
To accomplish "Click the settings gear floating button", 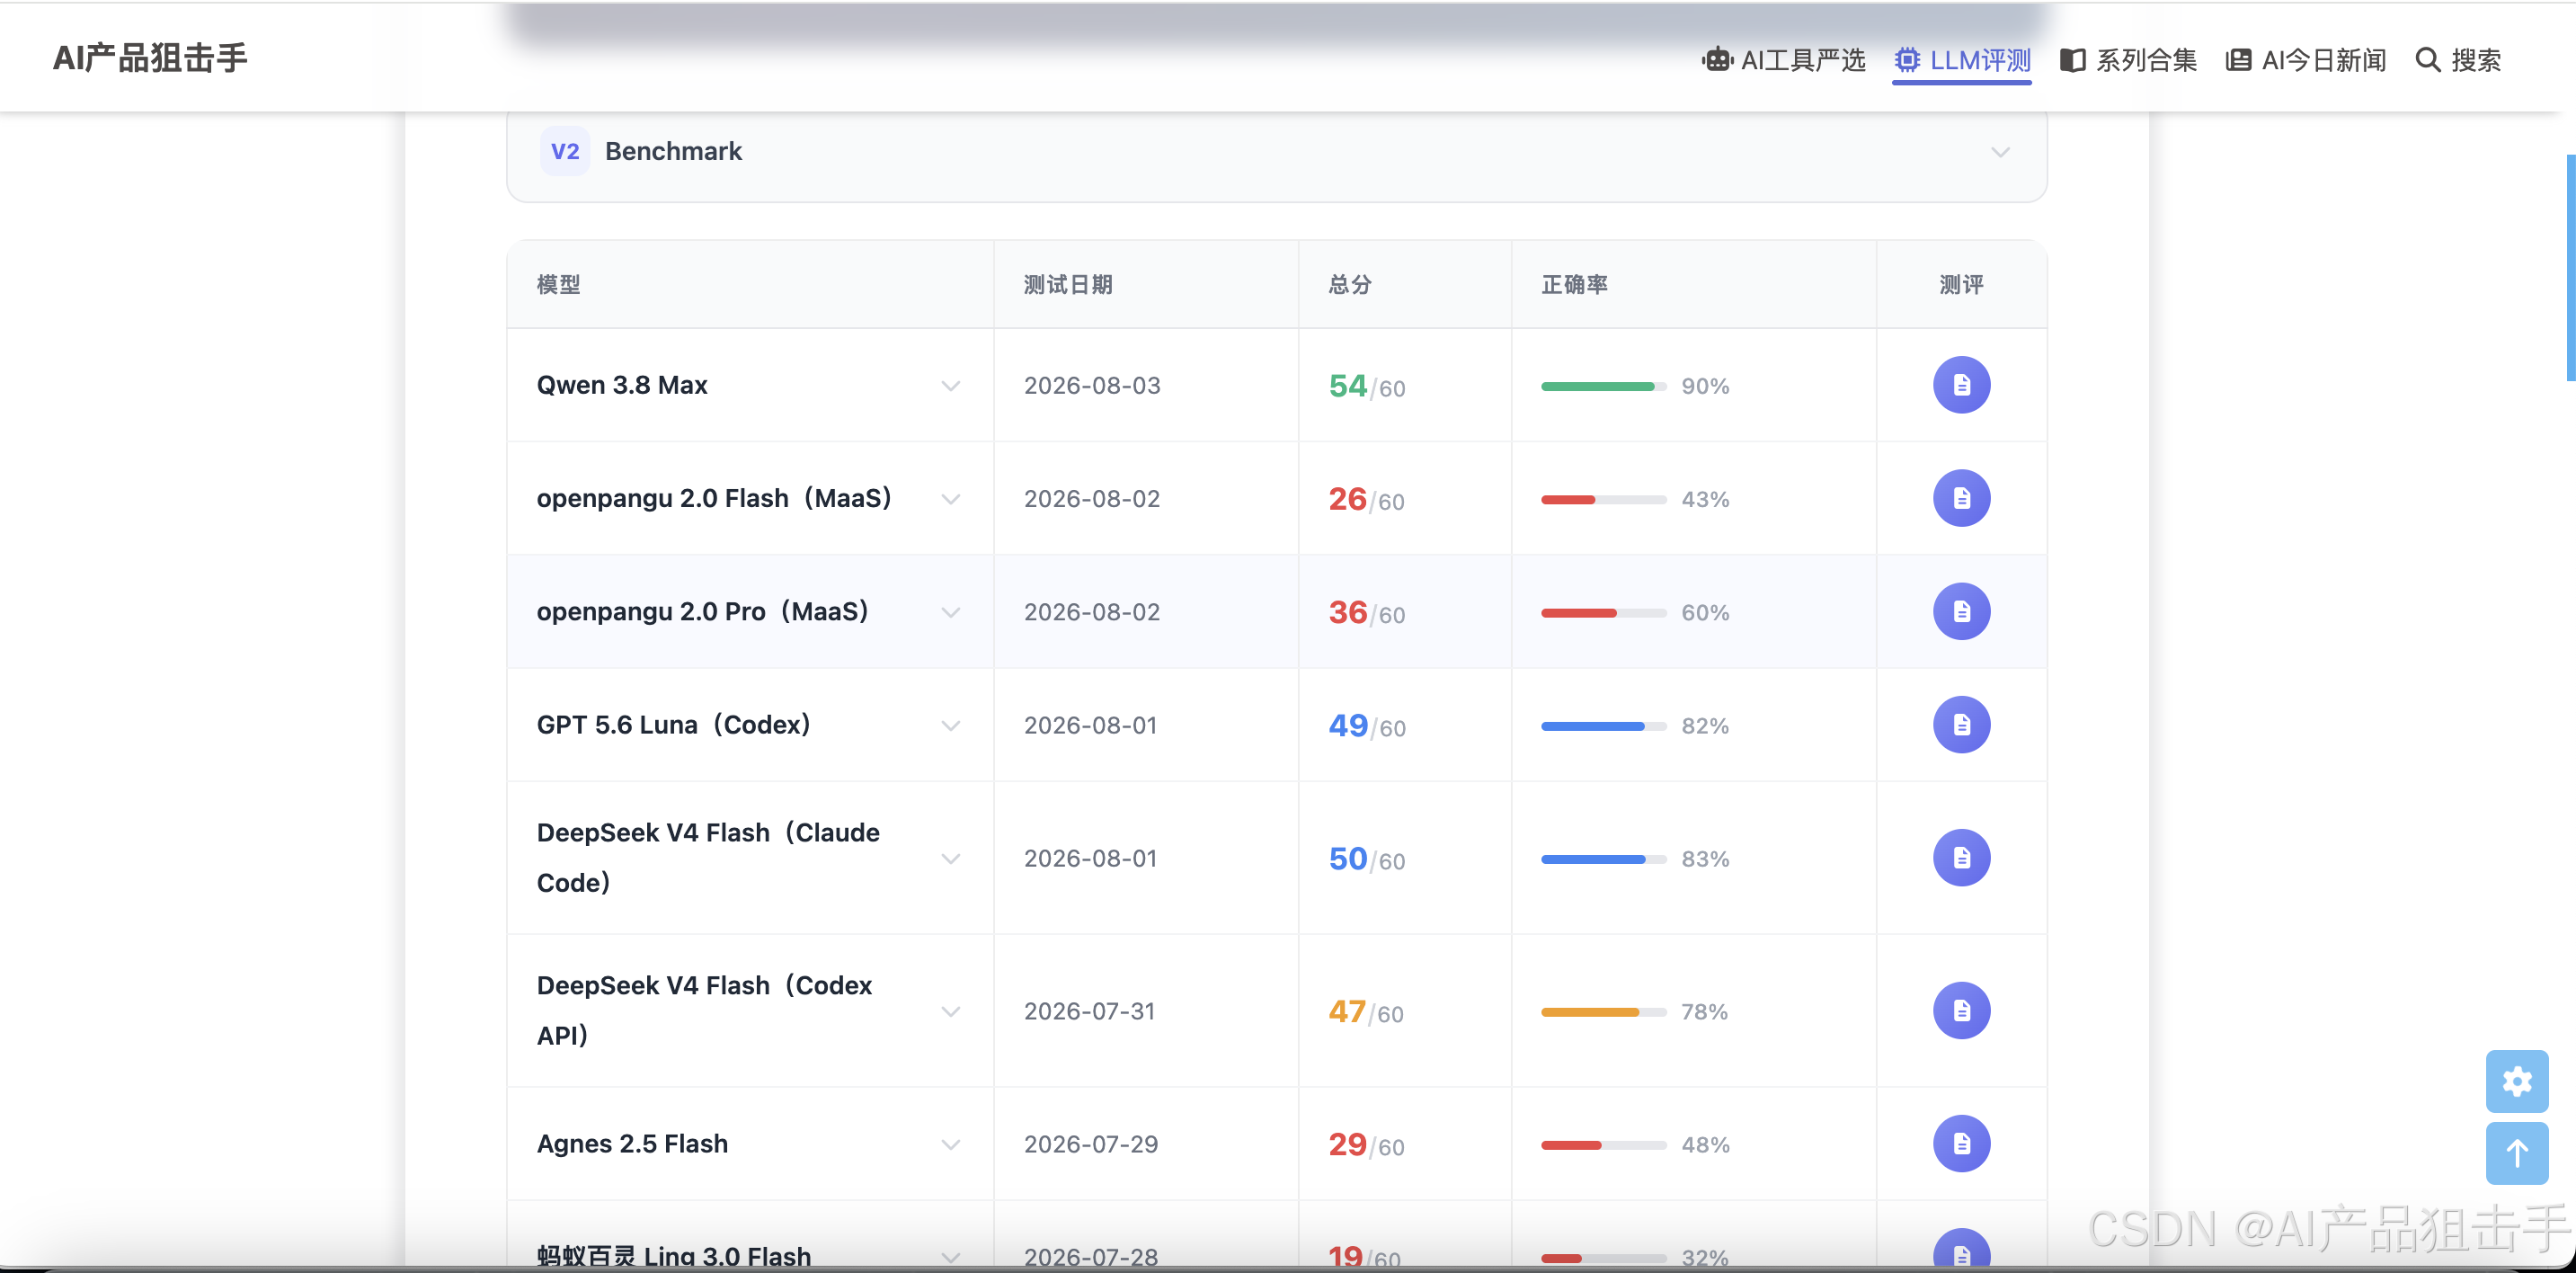I will 2516,1081.
